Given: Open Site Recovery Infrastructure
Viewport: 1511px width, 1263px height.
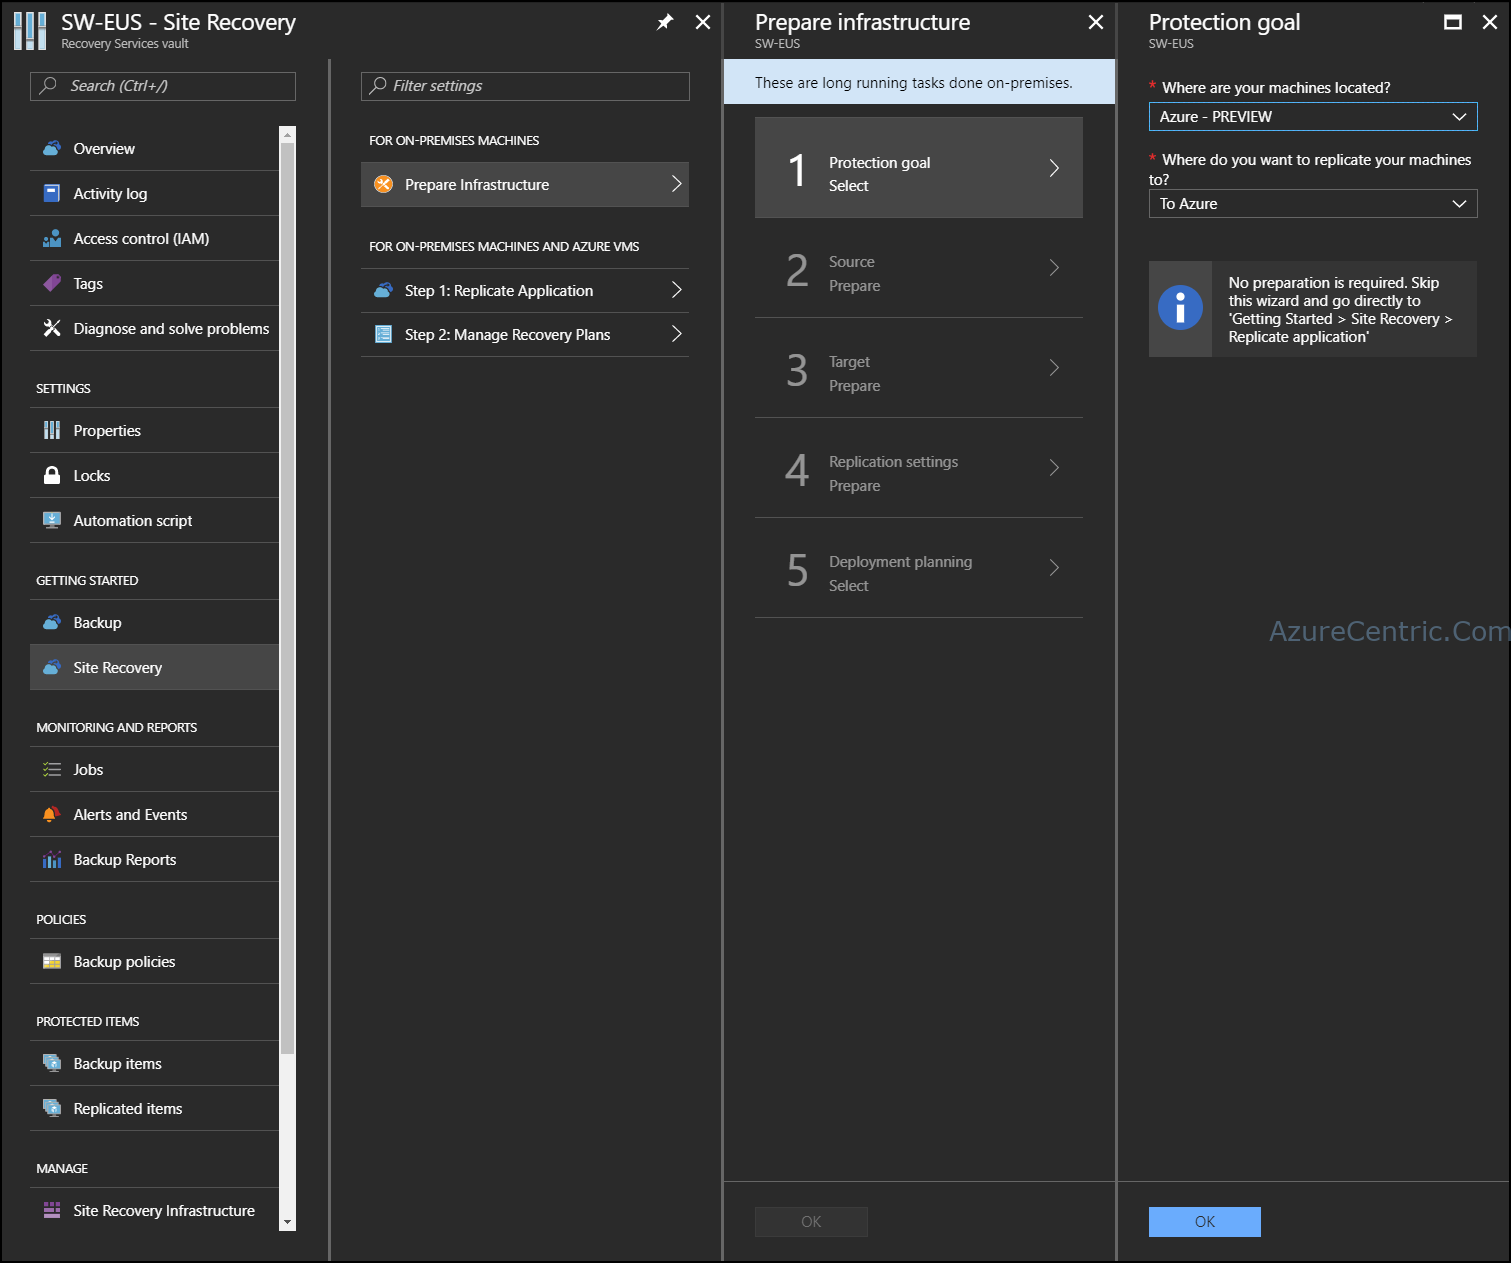Looking at the screenshot, I should (x=154, y=1210).
